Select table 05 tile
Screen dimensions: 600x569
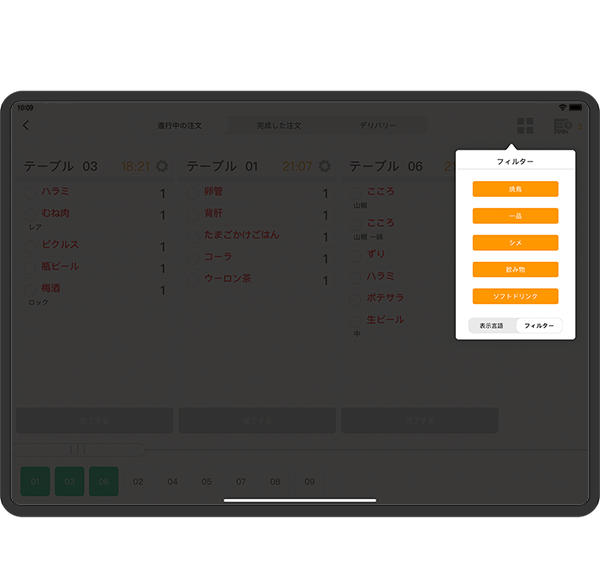click(x=207, y=481)
